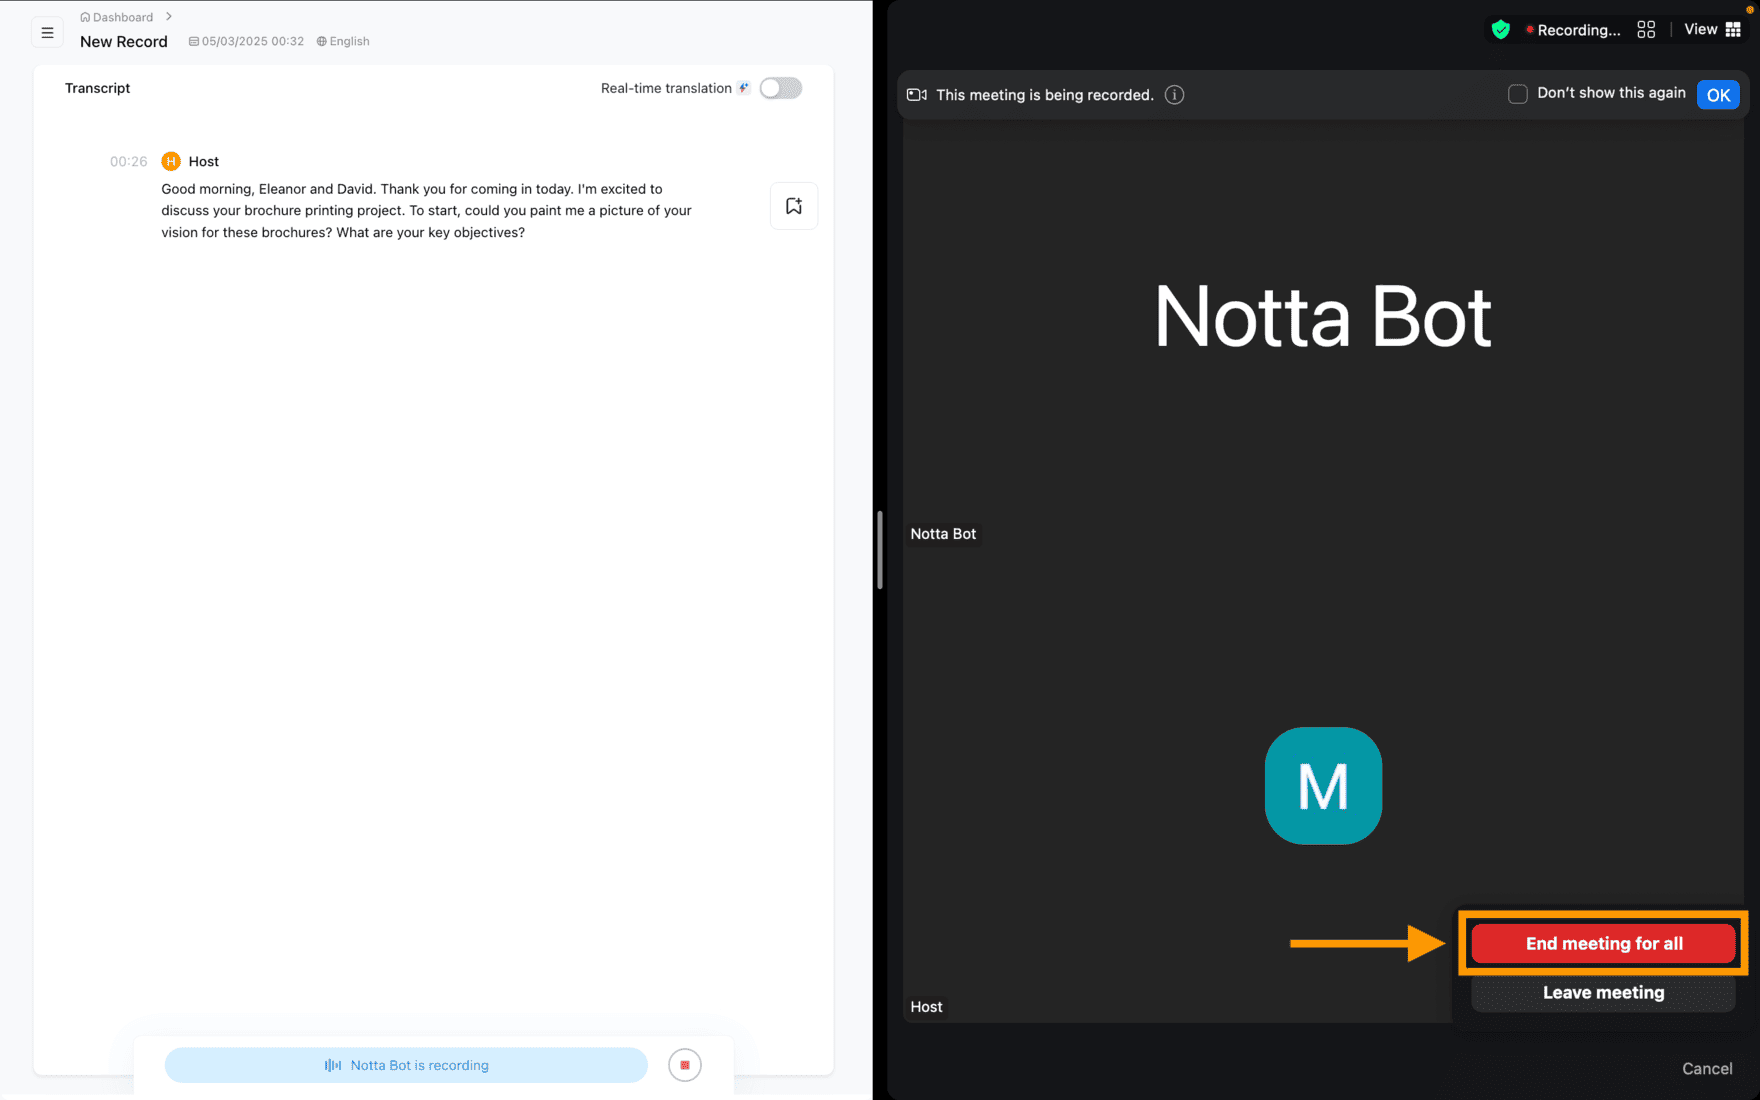The image size is (1760, 1100).
Task: Click the Recording... indicator in Zoom
Action: [x=1572, y=30]
